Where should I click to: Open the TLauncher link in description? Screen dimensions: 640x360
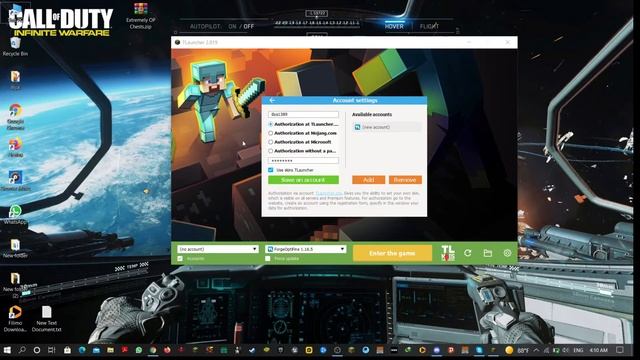(x=329, y=193)
